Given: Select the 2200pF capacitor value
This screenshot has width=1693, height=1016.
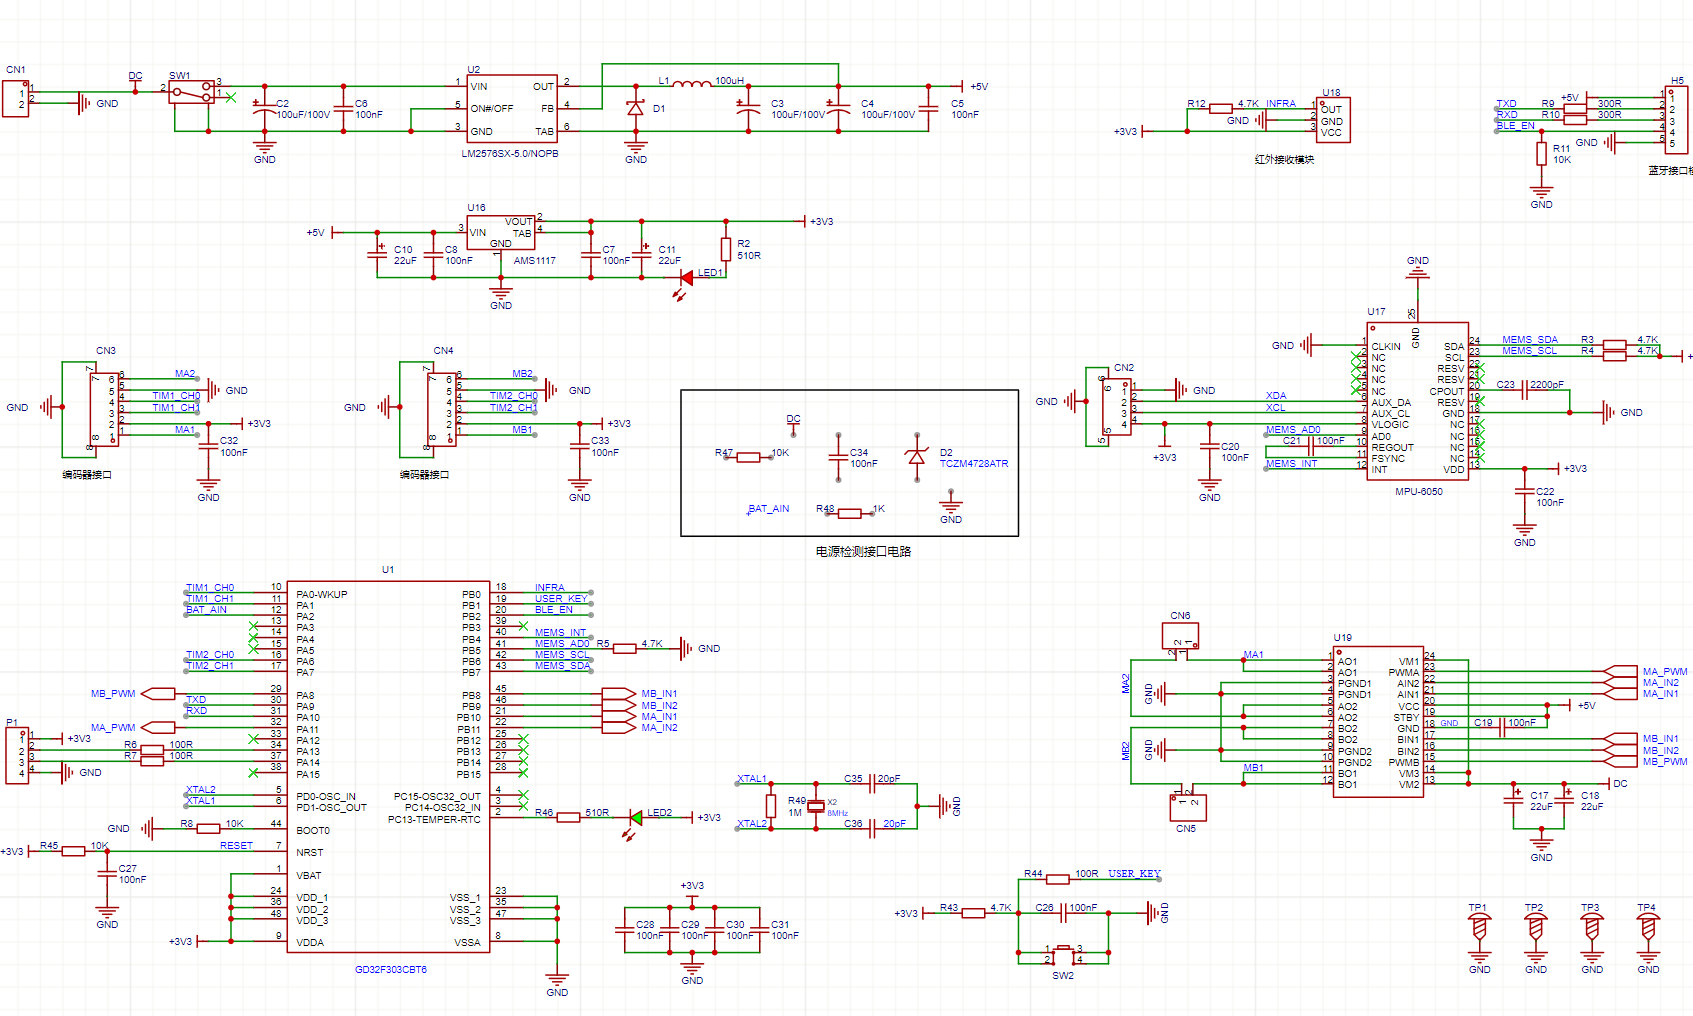Looking at the screenshot, I should coord(1549,385).
